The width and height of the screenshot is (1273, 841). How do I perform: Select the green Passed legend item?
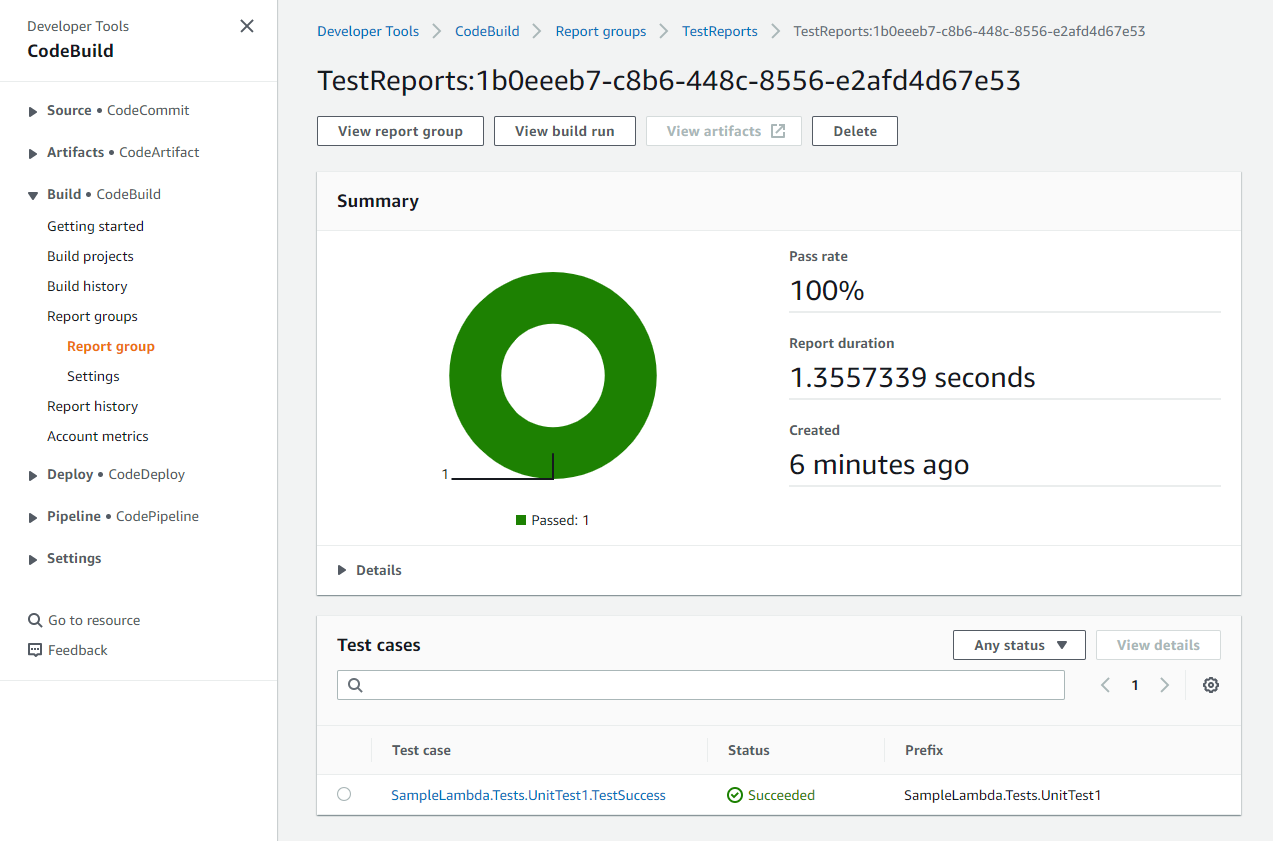552,519
